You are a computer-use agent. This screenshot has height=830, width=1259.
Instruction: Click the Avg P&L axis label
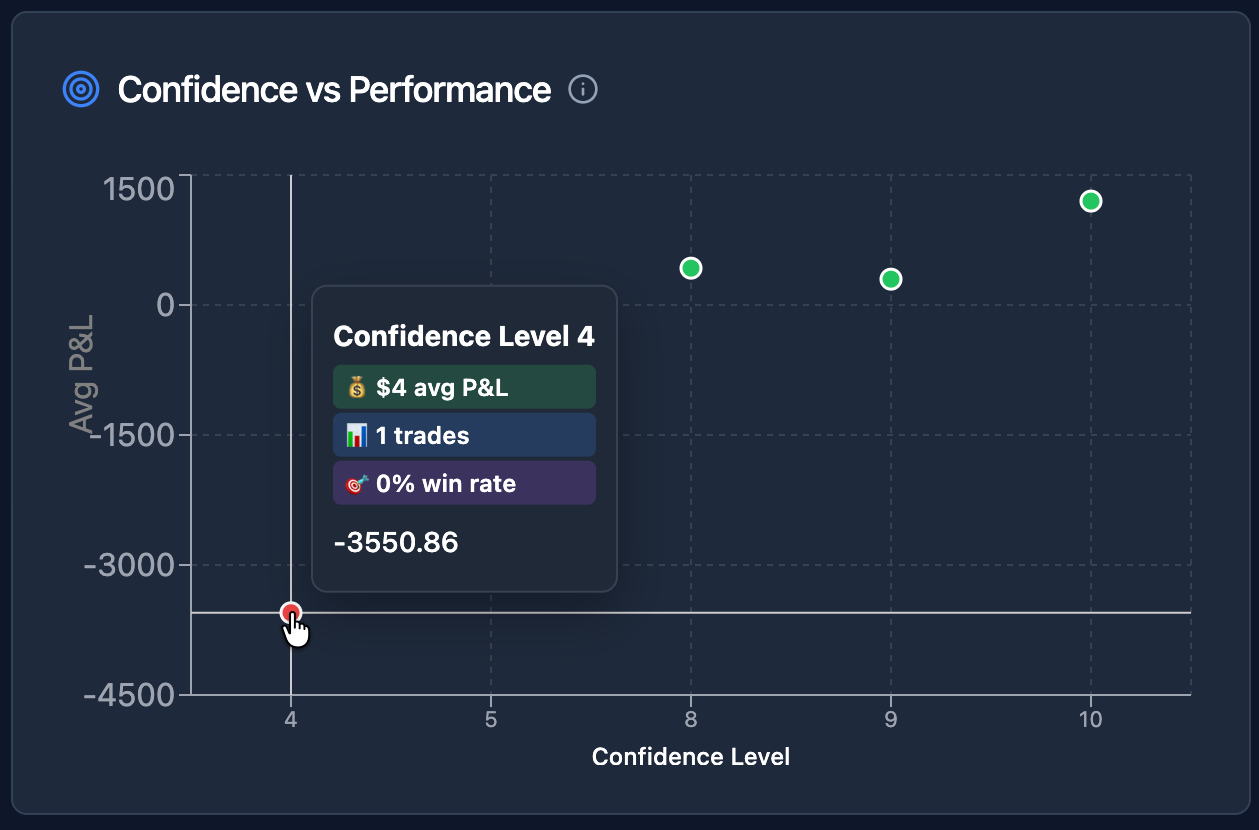[x=82, y=375]
